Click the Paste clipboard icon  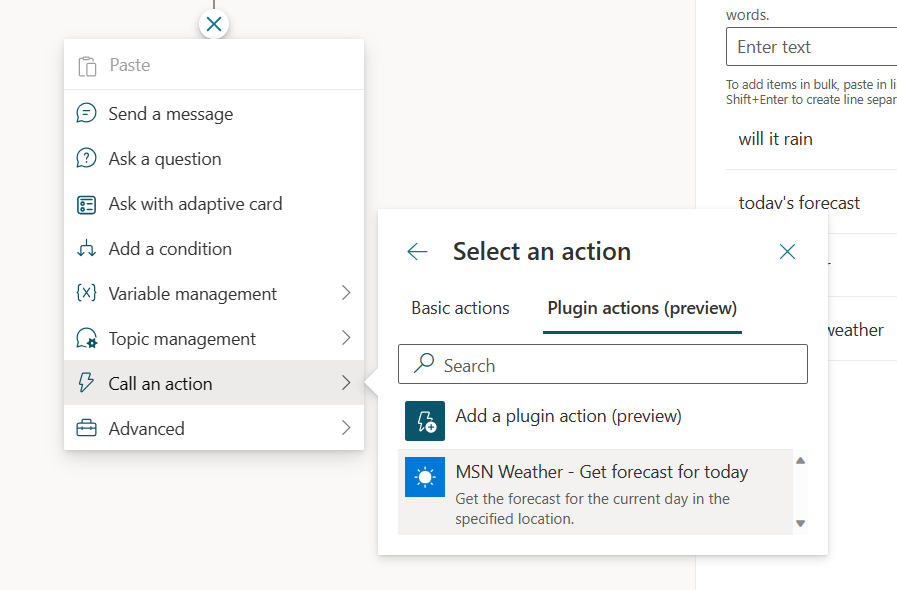tap(87, 66)
